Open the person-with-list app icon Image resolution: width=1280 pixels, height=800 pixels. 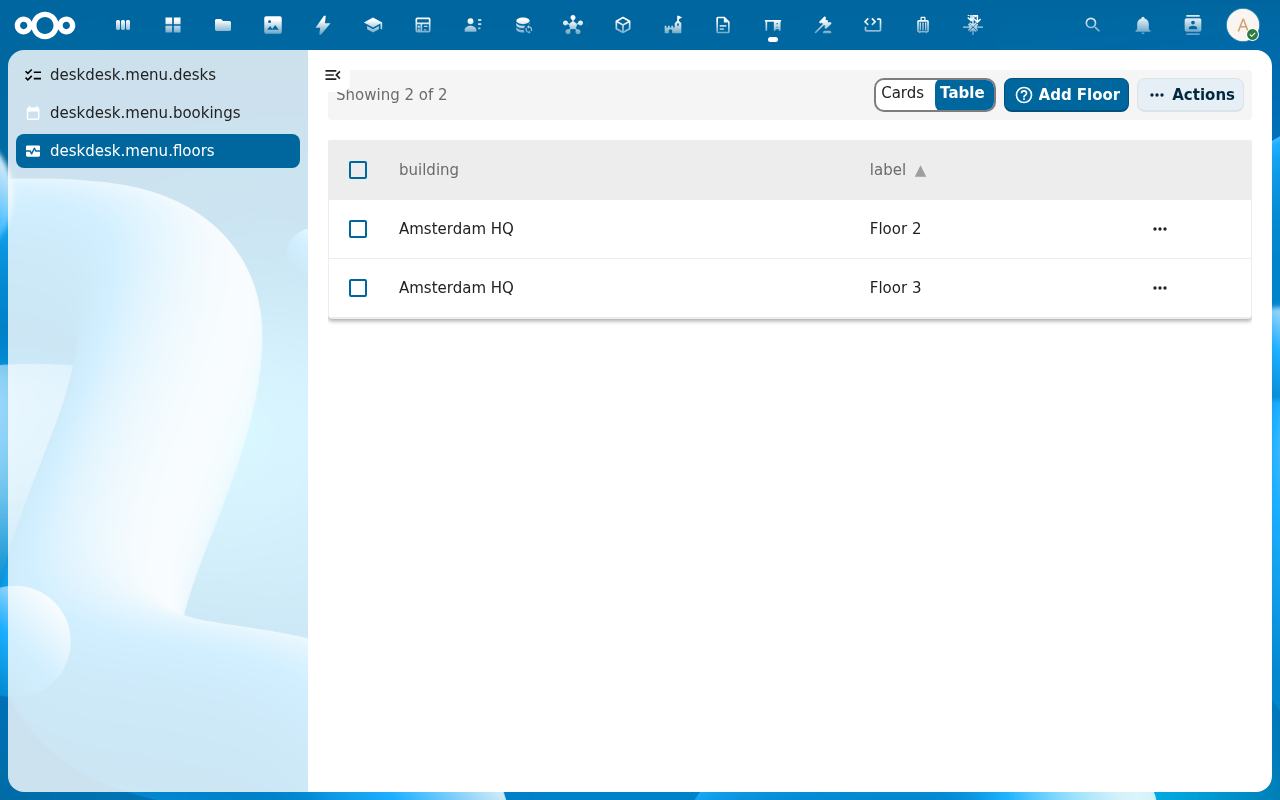(473, 25)
